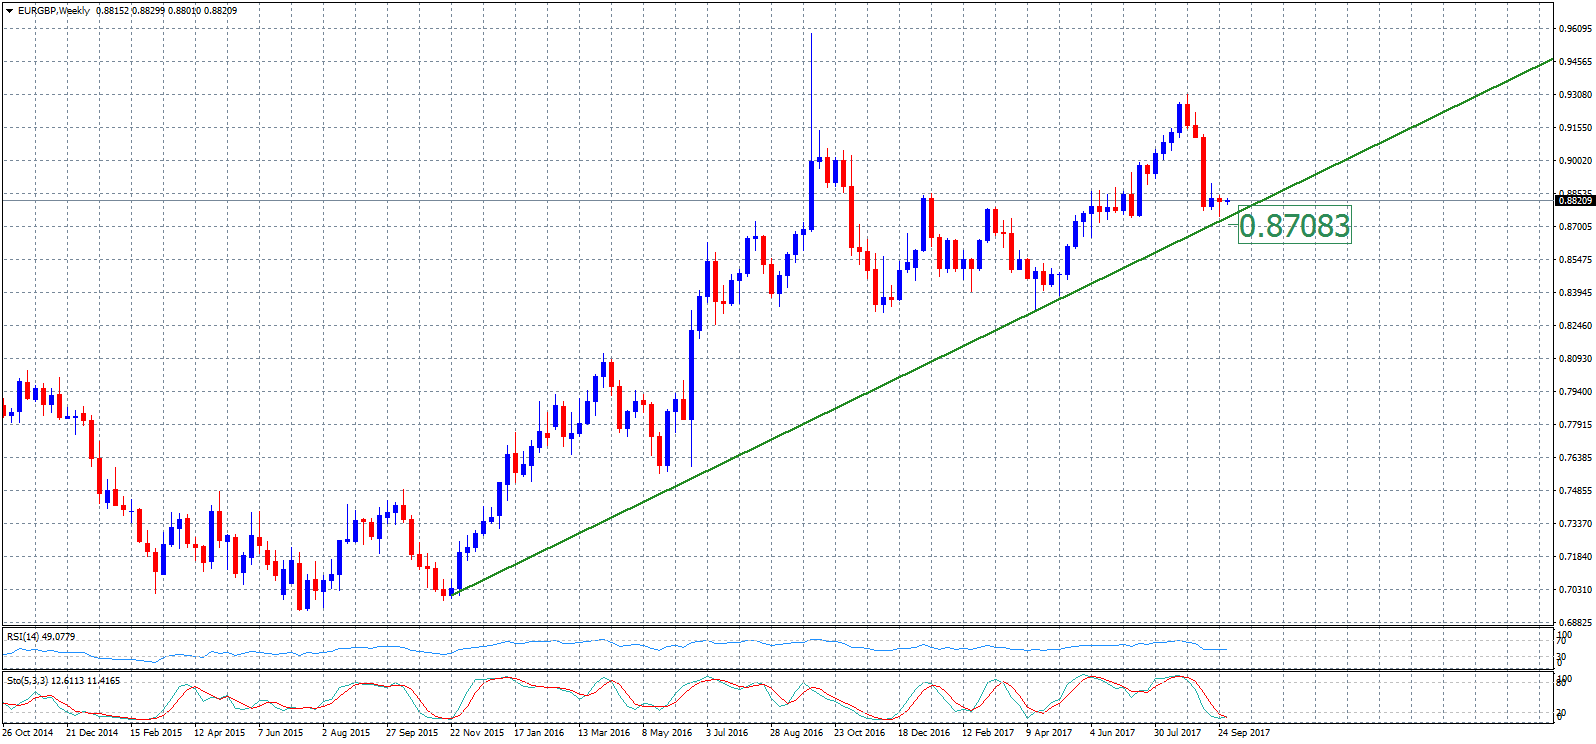The height and width of the screenshot is (744, 1596).
Task: Click the horizontal current price line
Action: point(400,200)
